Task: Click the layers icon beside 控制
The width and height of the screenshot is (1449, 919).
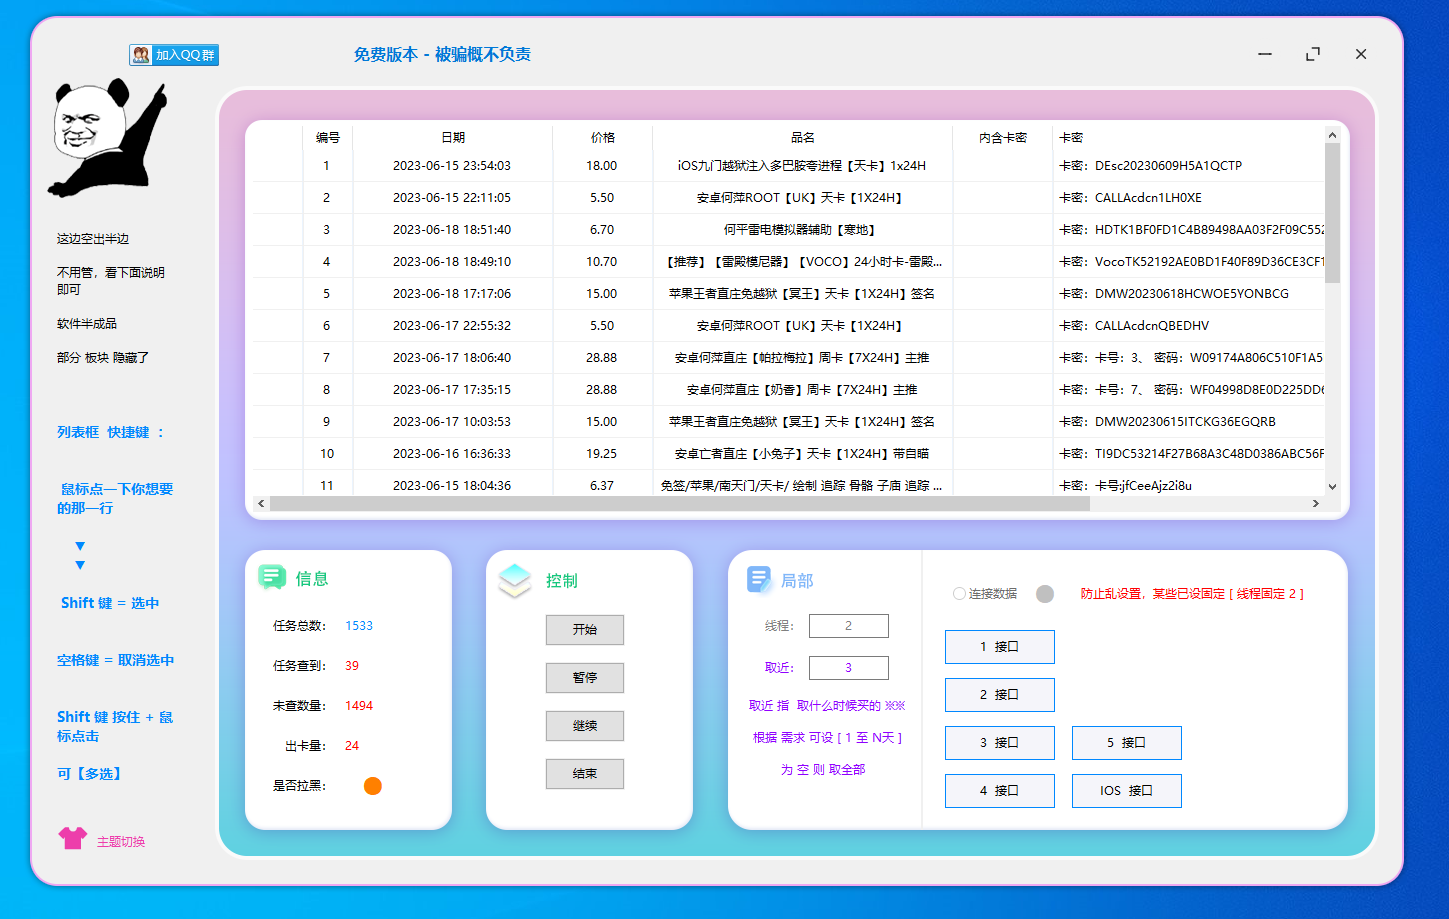Action: 515,580
